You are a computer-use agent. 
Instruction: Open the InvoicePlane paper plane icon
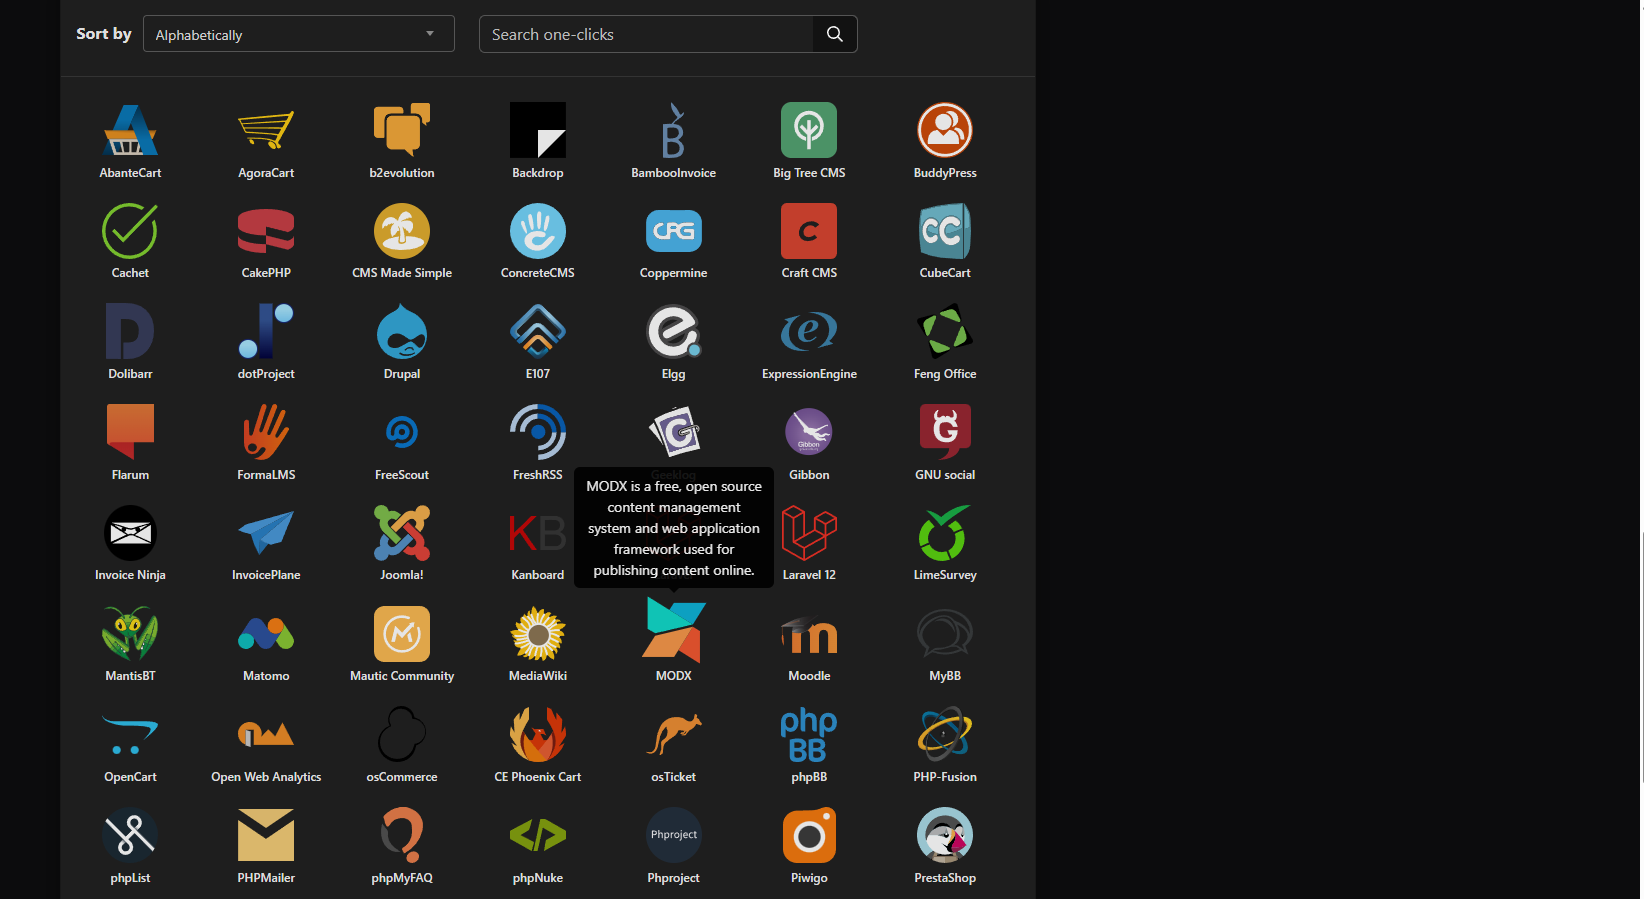(x=266, y=533)
